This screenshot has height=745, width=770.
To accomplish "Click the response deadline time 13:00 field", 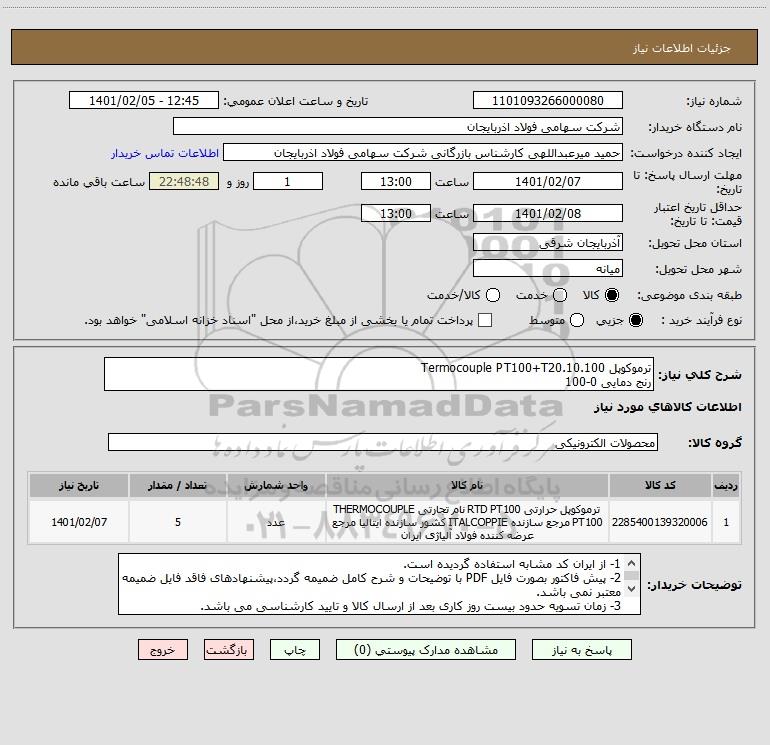I will [396, 181].
